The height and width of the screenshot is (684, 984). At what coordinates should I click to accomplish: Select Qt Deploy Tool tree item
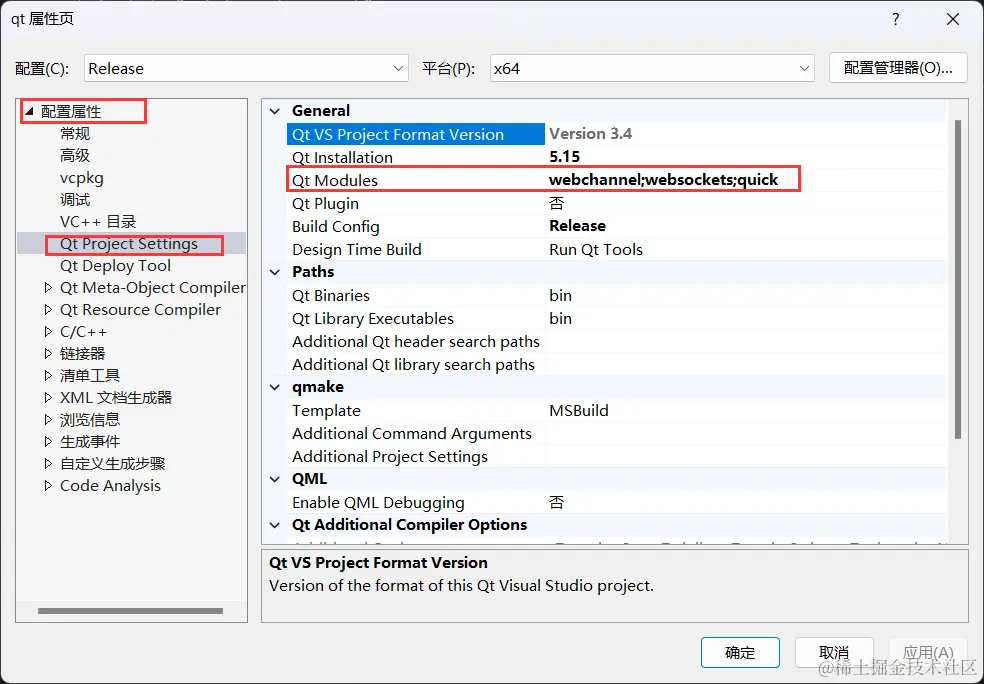115,265
